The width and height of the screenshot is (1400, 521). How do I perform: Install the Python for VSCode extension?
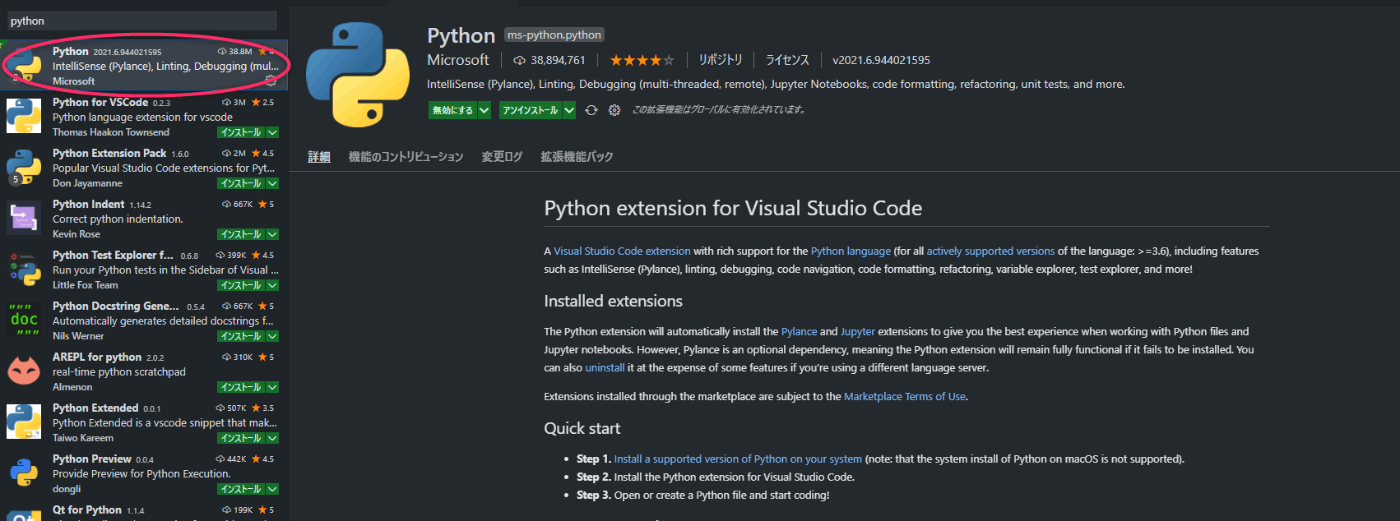(241, 132)
